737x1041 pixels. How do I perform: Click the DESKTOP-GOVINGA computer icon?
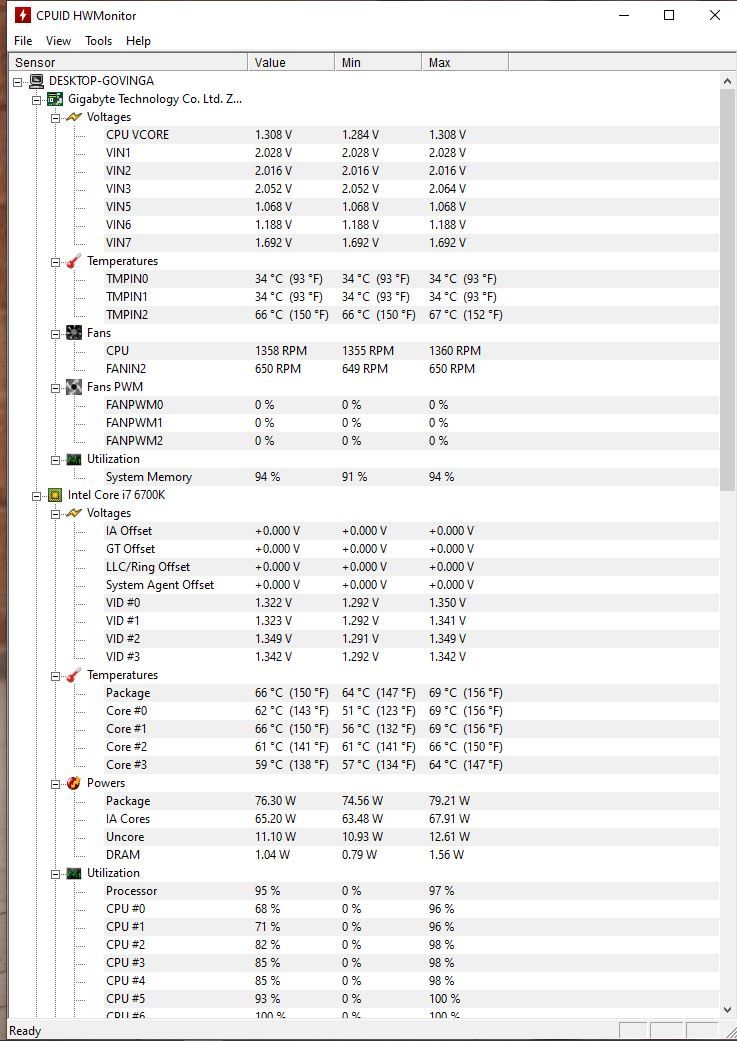tap(36, 81)
